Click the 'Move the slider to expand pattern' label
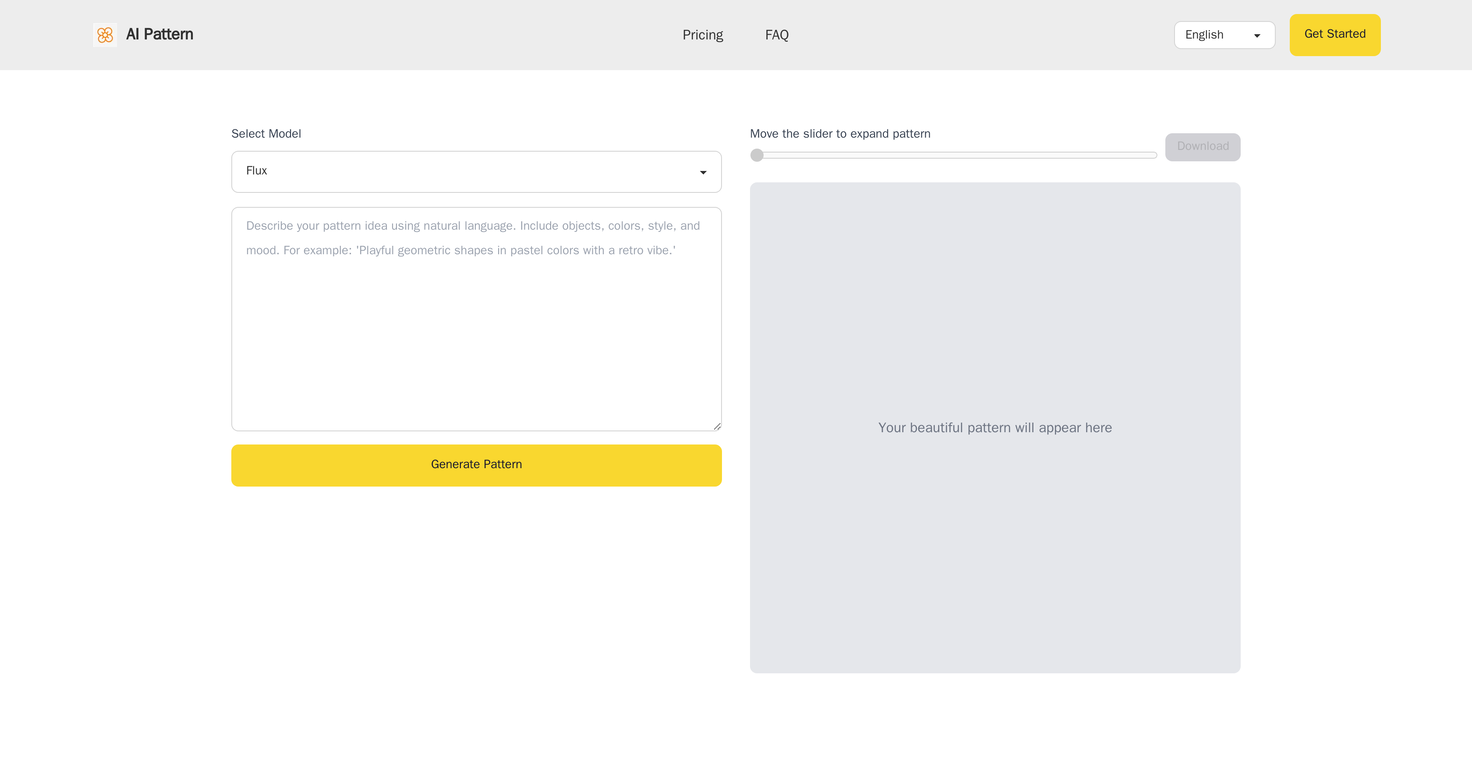Screen dimensions: 1472x768 pos(840,134)
